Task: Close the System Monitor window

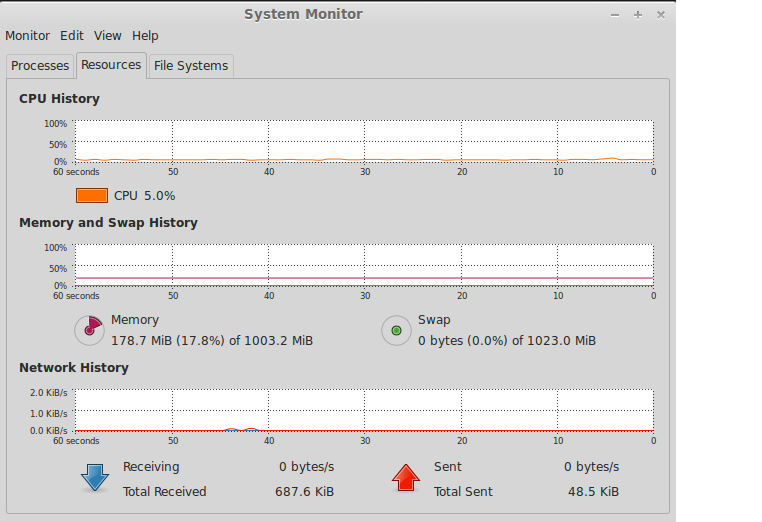Action: click(x=660, y=15)
